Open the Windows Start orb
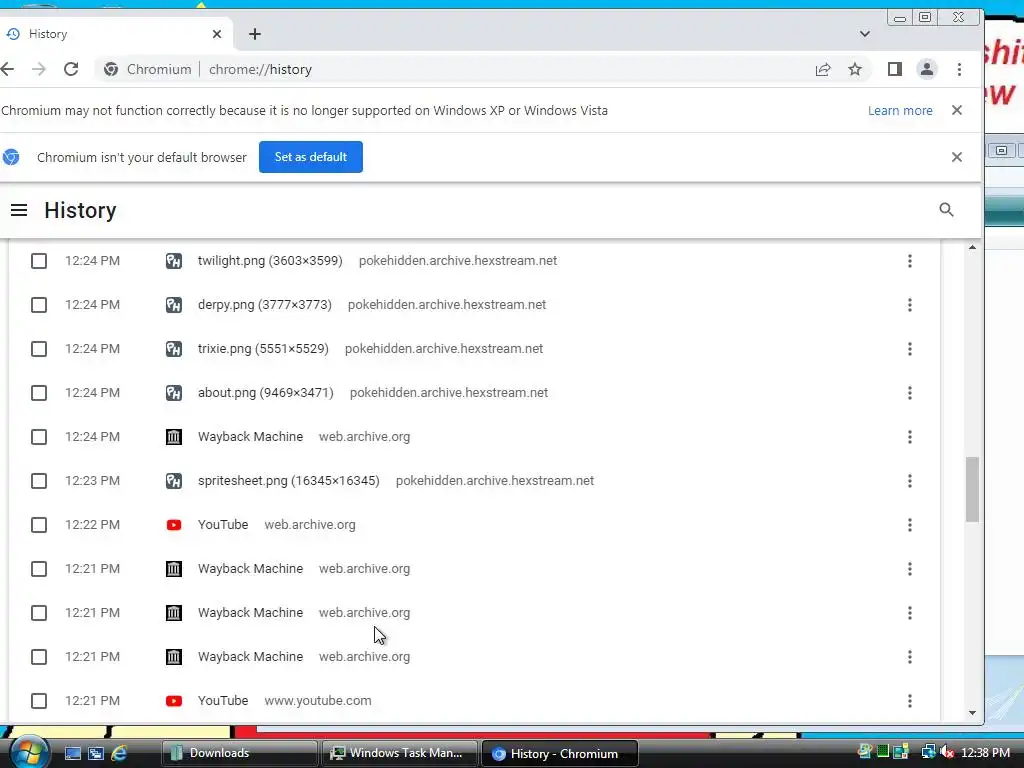Viewport: 1024px width, 768px height. pyautogui.click(x=28, y=752)
